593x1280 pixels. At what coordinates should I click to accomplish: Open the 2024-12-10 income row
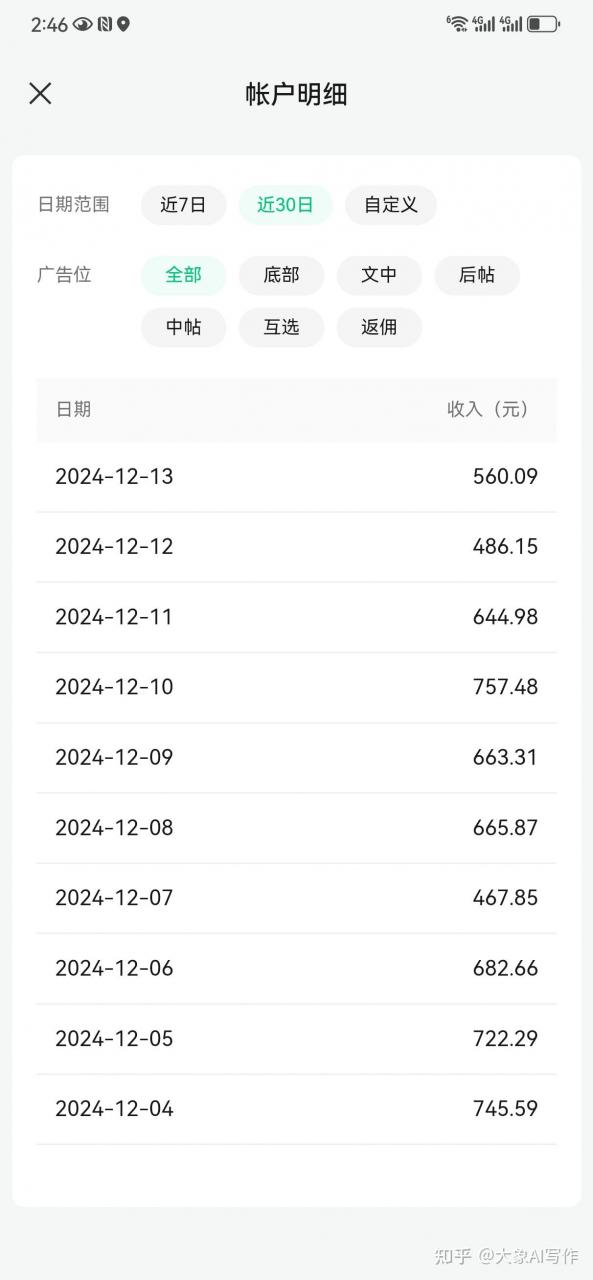coord(296,687)
